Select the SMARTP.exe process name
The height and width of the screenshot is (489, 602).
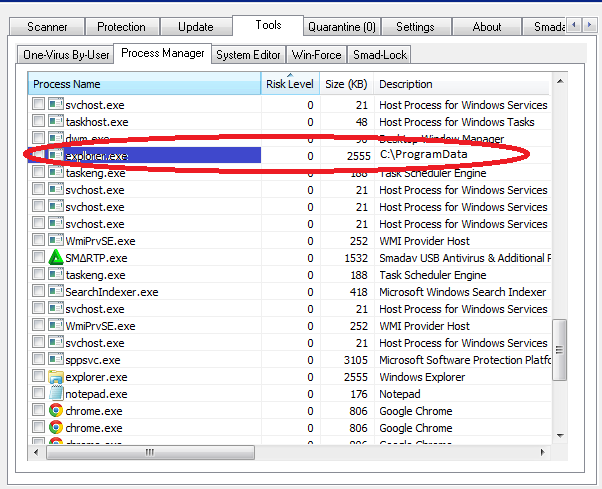[96, 258]
